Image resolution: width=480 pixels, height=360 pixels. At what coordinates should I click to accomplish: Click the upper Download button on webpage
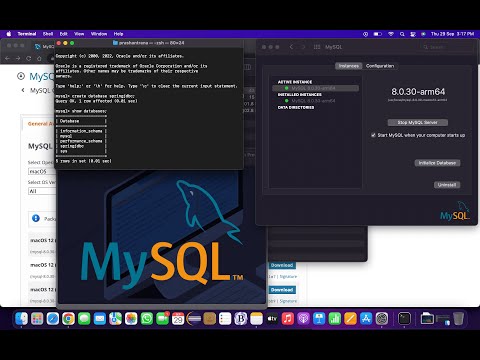(x=282, y=265)
